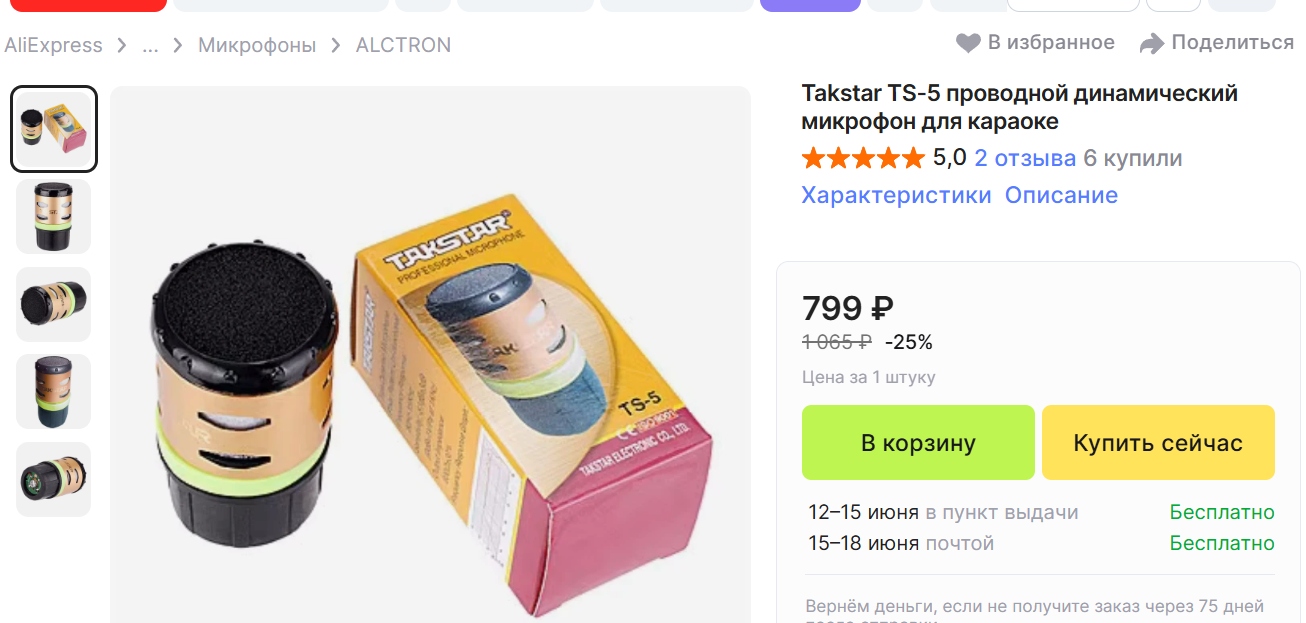Select the third thumbnail of tilted capsule
The height and width of the screenshot is (623, 1306).
coord(54,304)
